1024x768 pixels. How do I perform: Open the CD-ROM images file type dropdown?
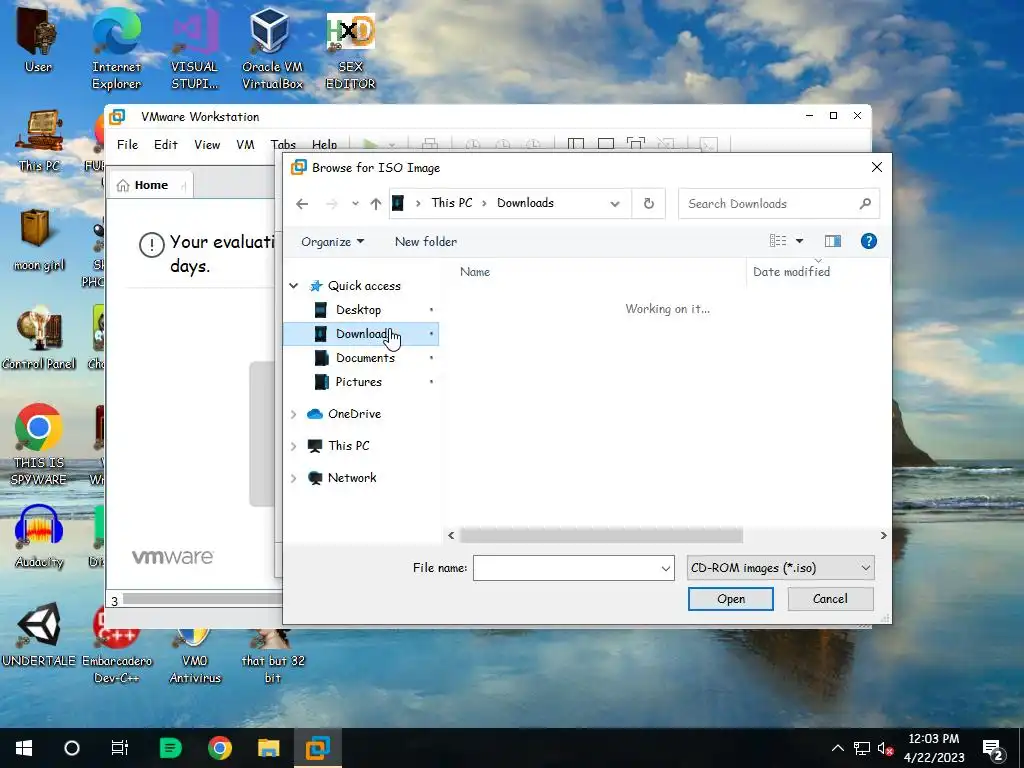pyautogui.click(x=780, y=568)
